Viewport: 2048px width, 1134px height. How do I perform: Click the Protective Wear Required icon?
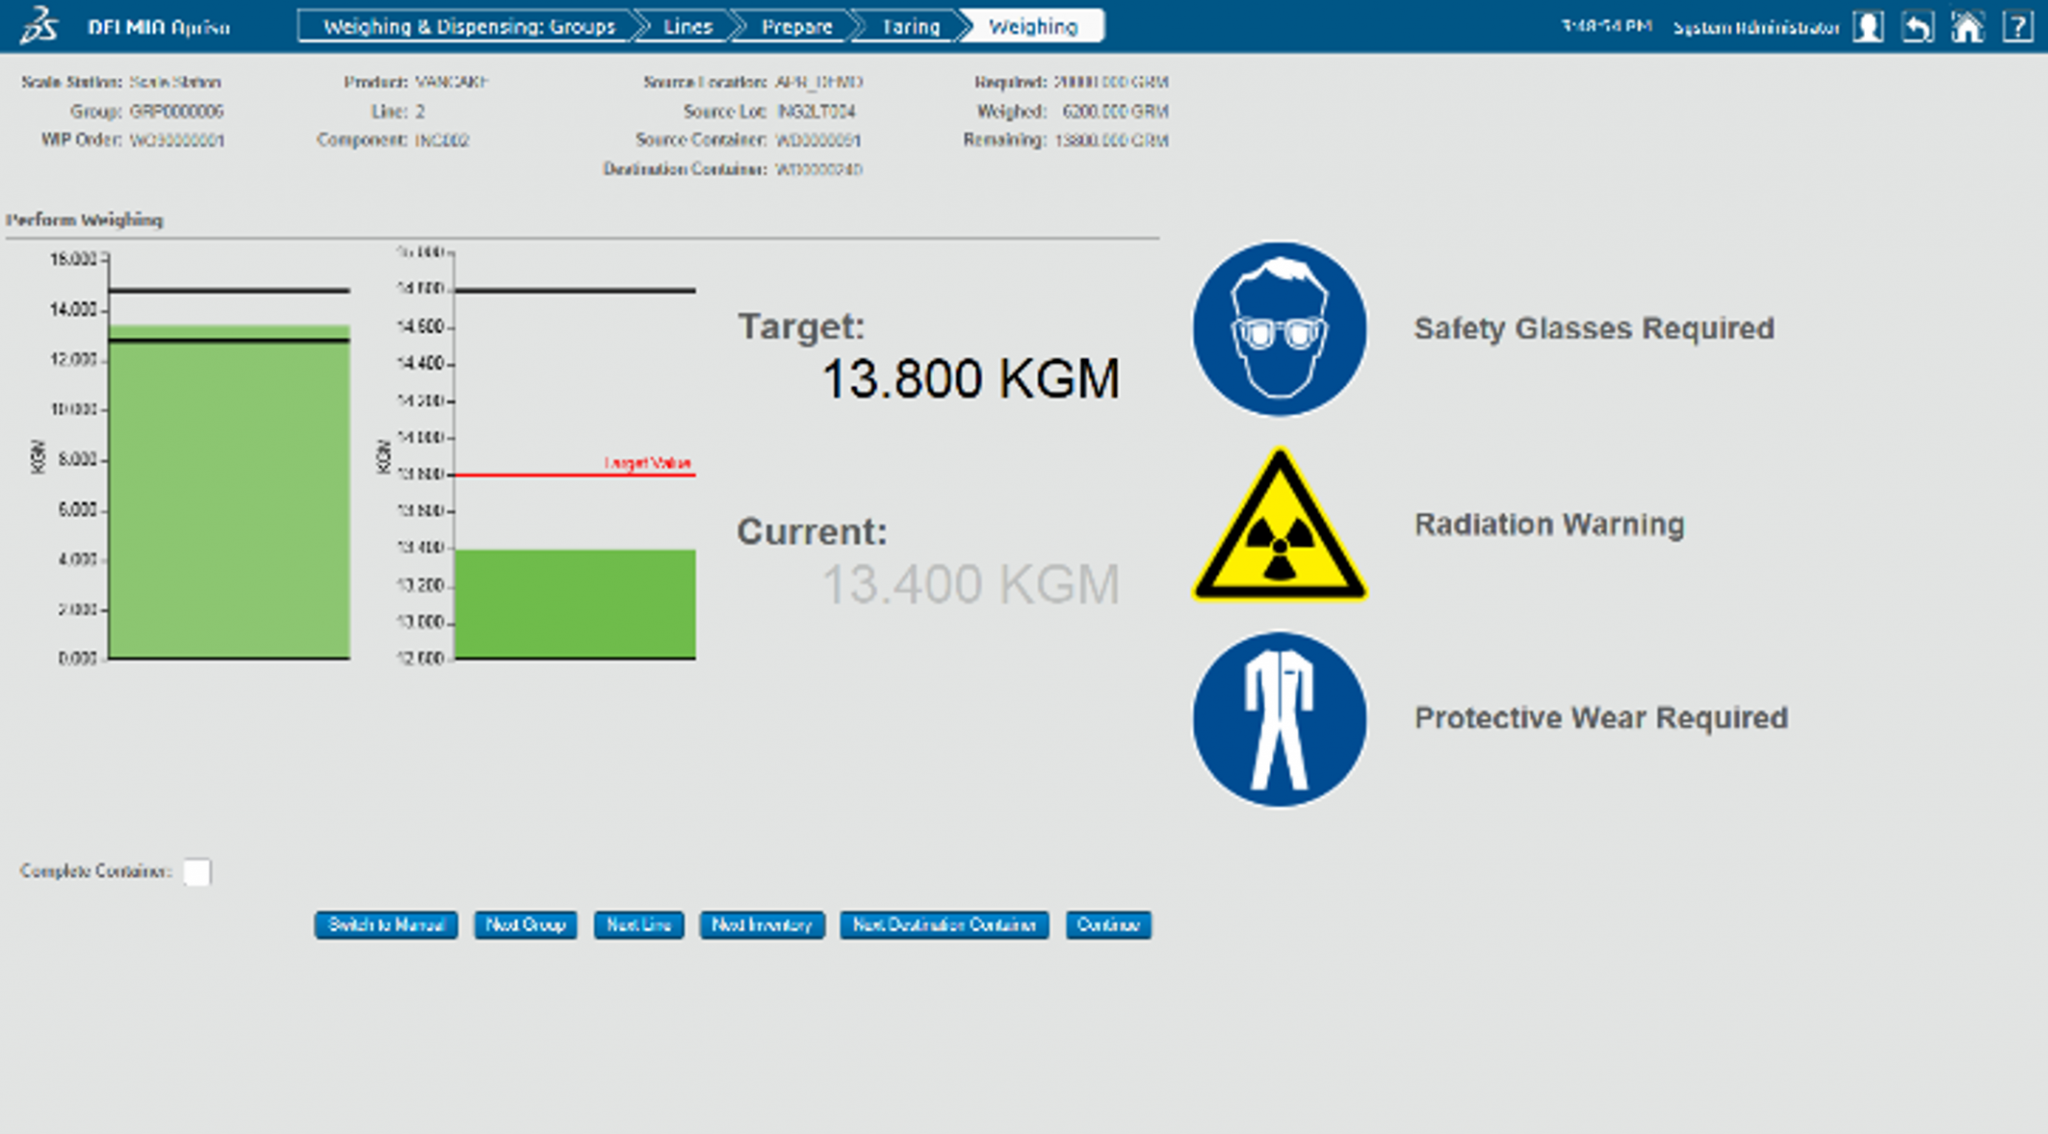[1279, 718]
